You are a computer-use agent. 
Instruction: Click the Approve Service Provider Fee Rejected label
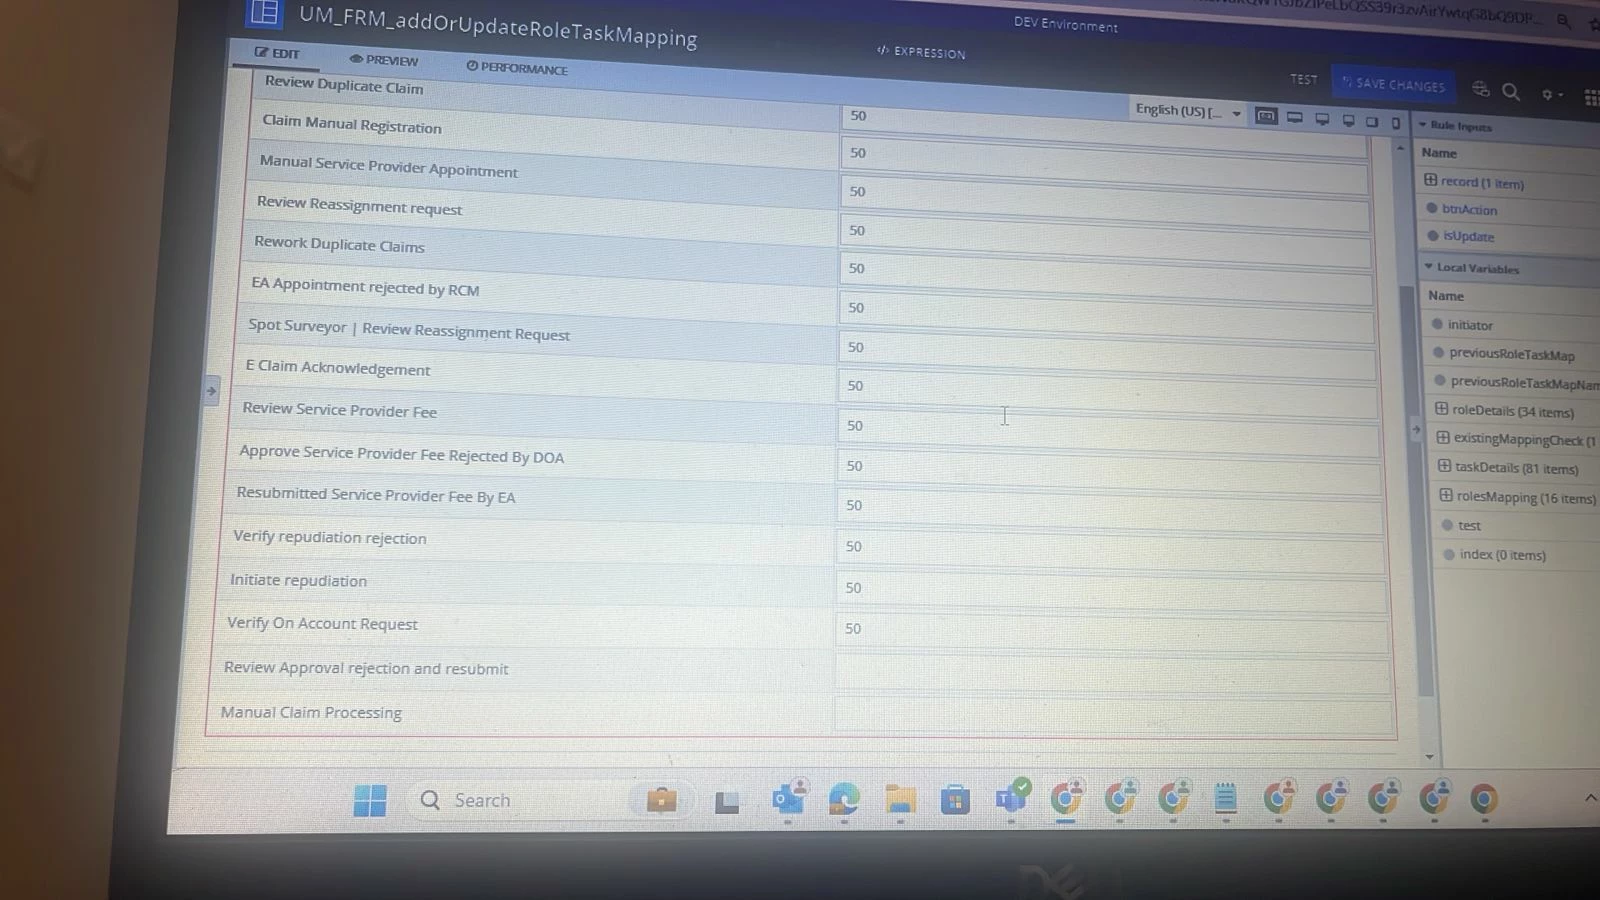click(x=401, y=454)
